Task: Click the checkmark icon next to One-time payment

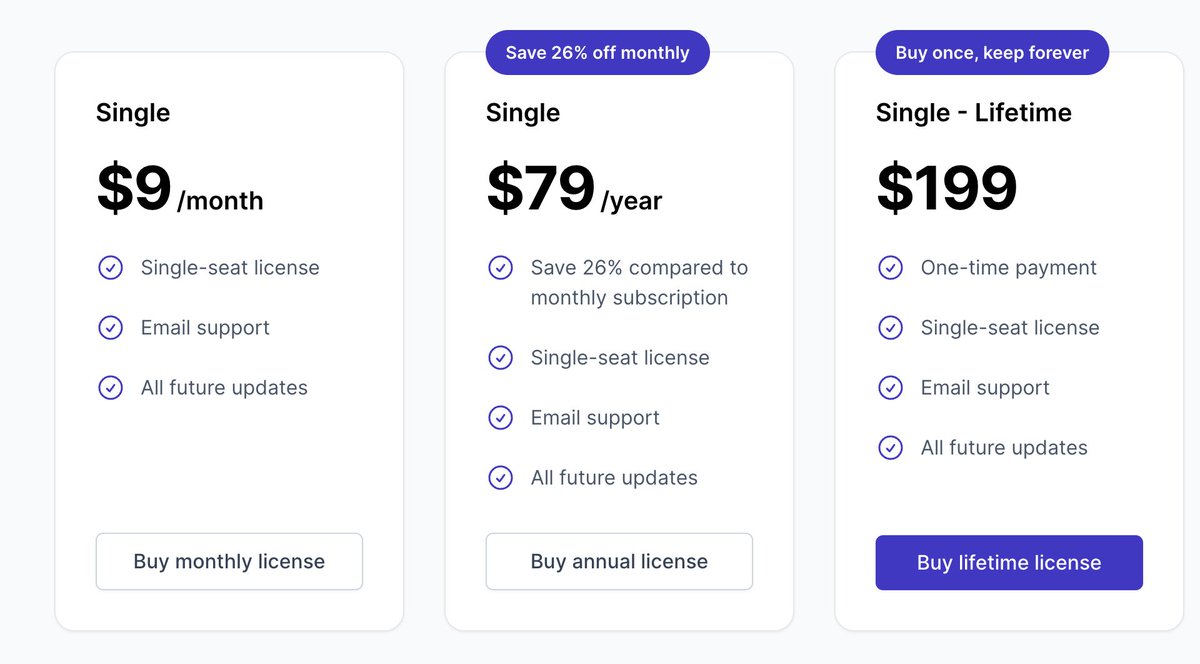Action: (890, 268)
